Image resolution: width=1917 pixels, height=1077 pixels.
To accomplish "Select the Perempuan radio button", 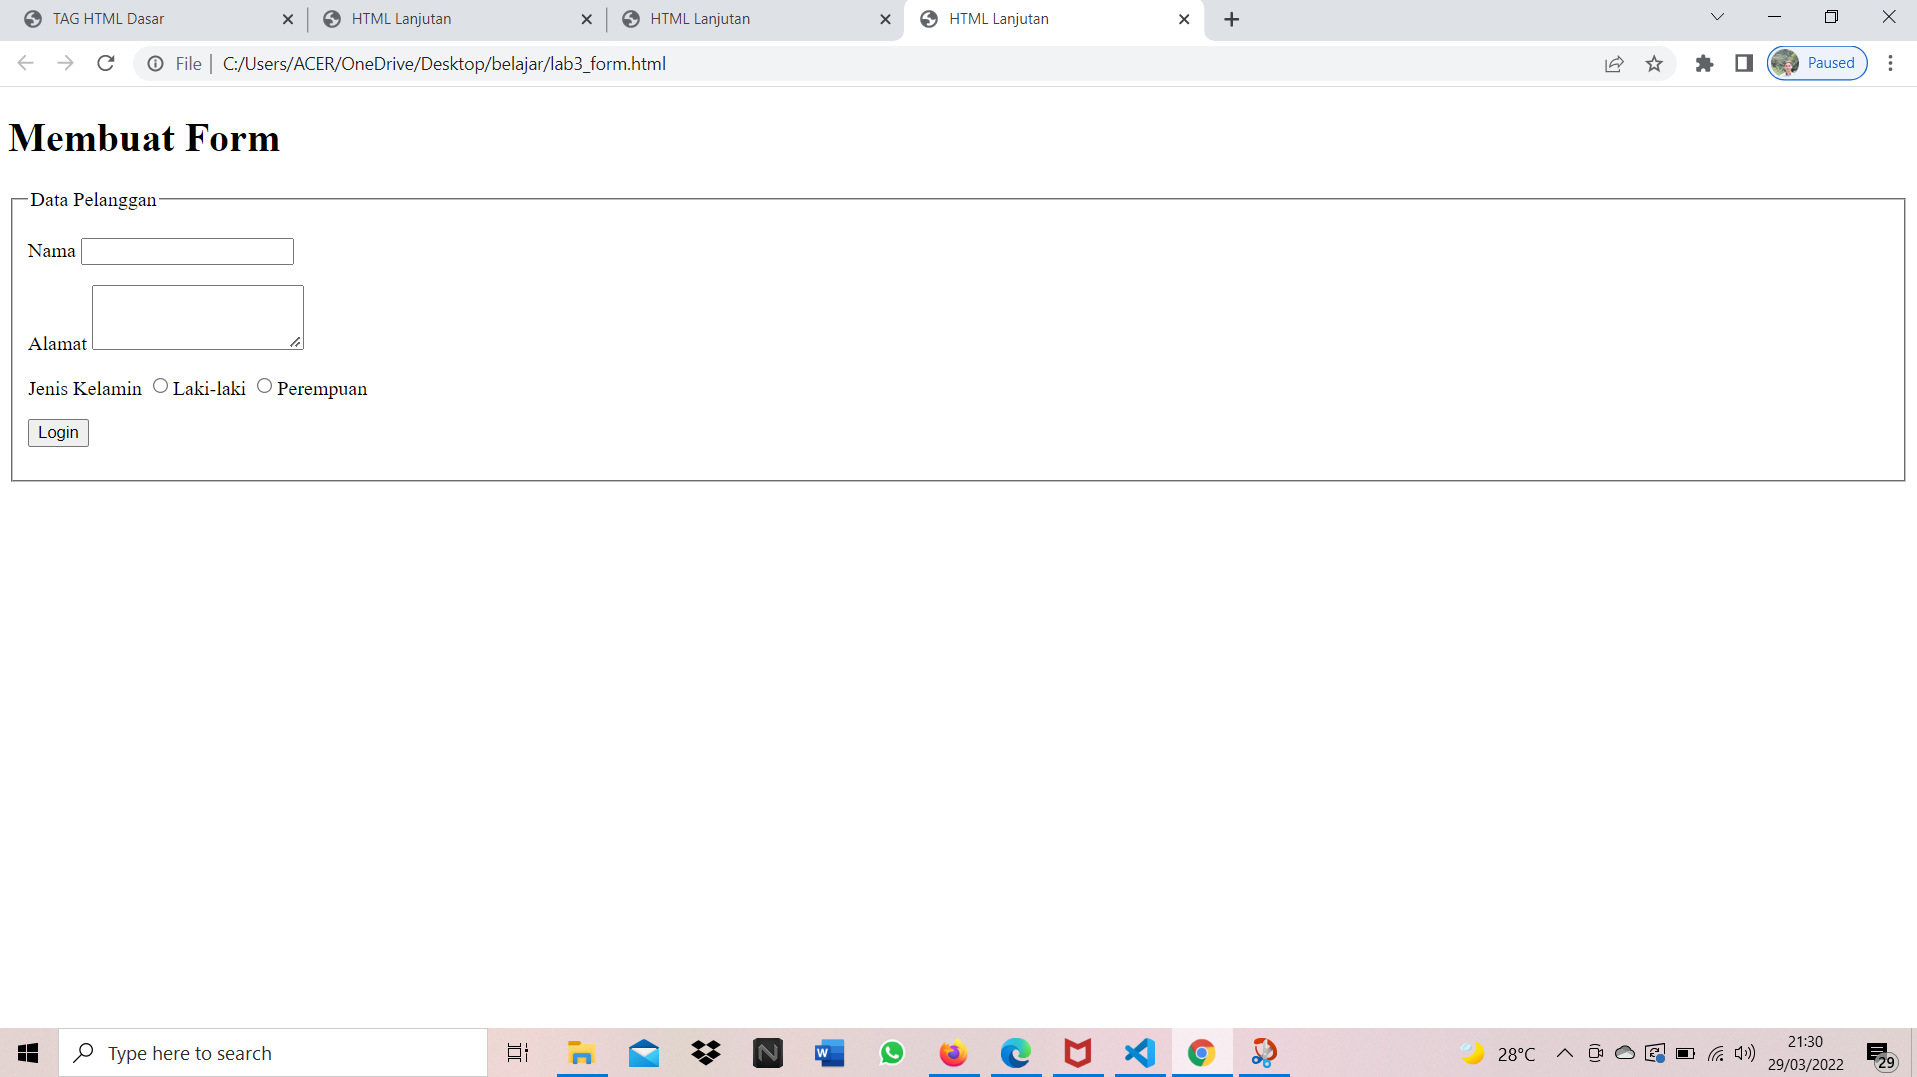I will pyautogui.click(x=264, y=385).
